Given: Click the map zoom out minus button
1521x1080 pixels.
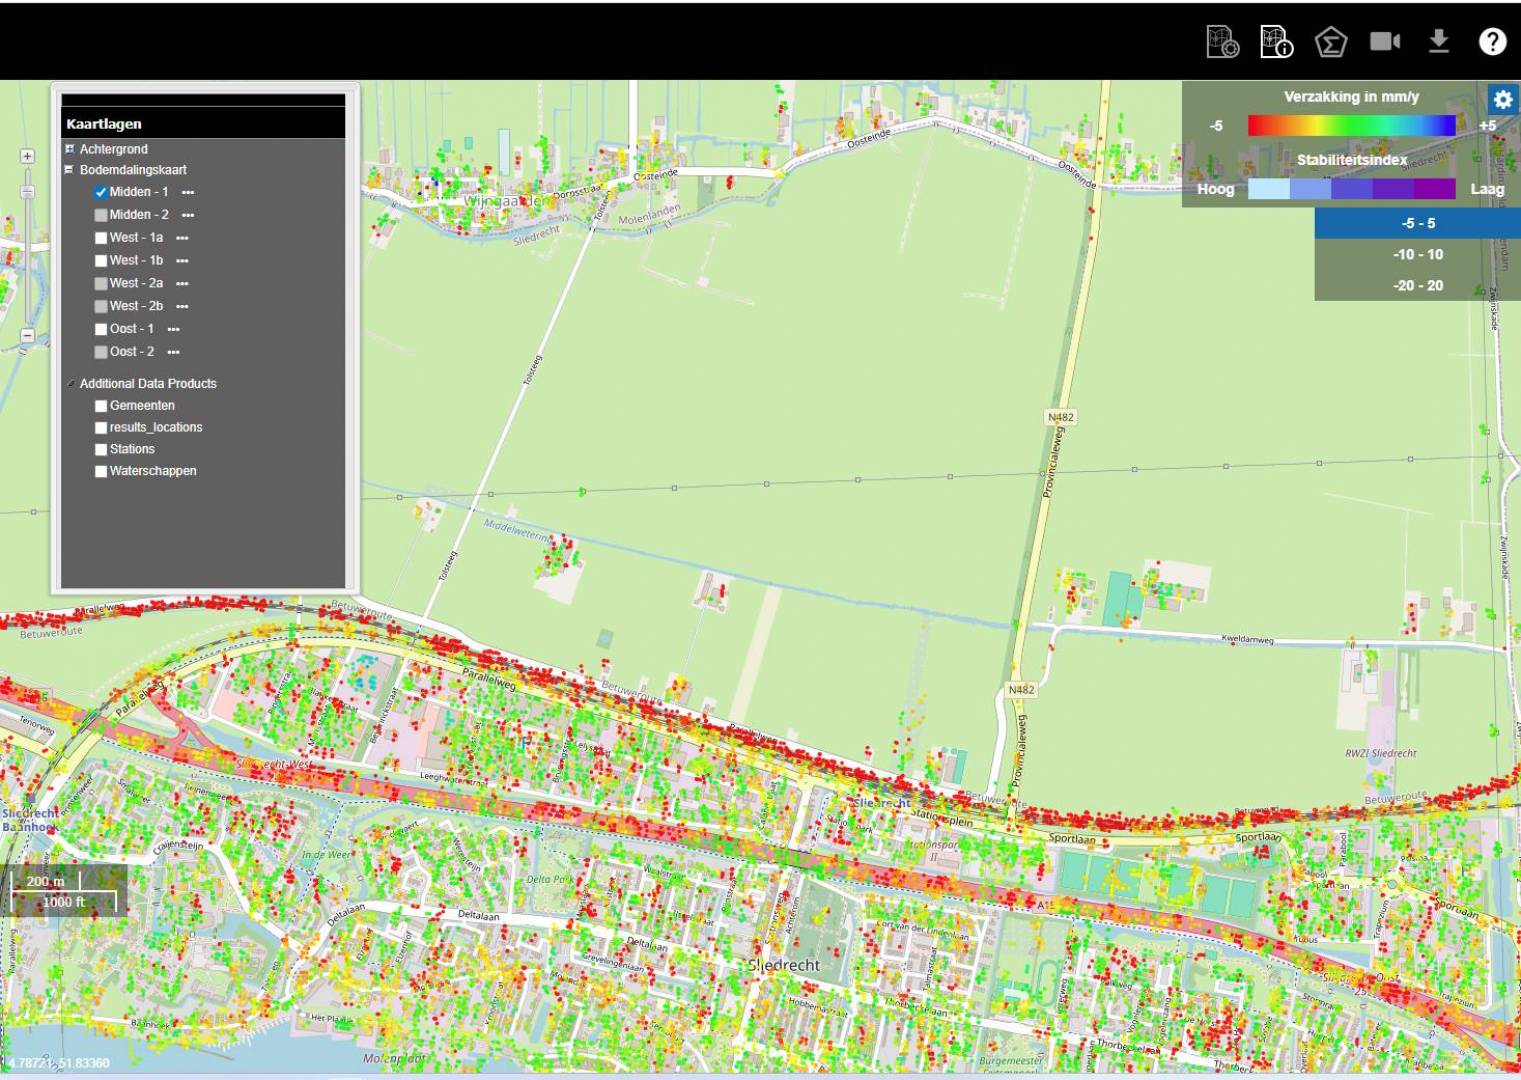Looking at the screenshot, I should point(27,335).
